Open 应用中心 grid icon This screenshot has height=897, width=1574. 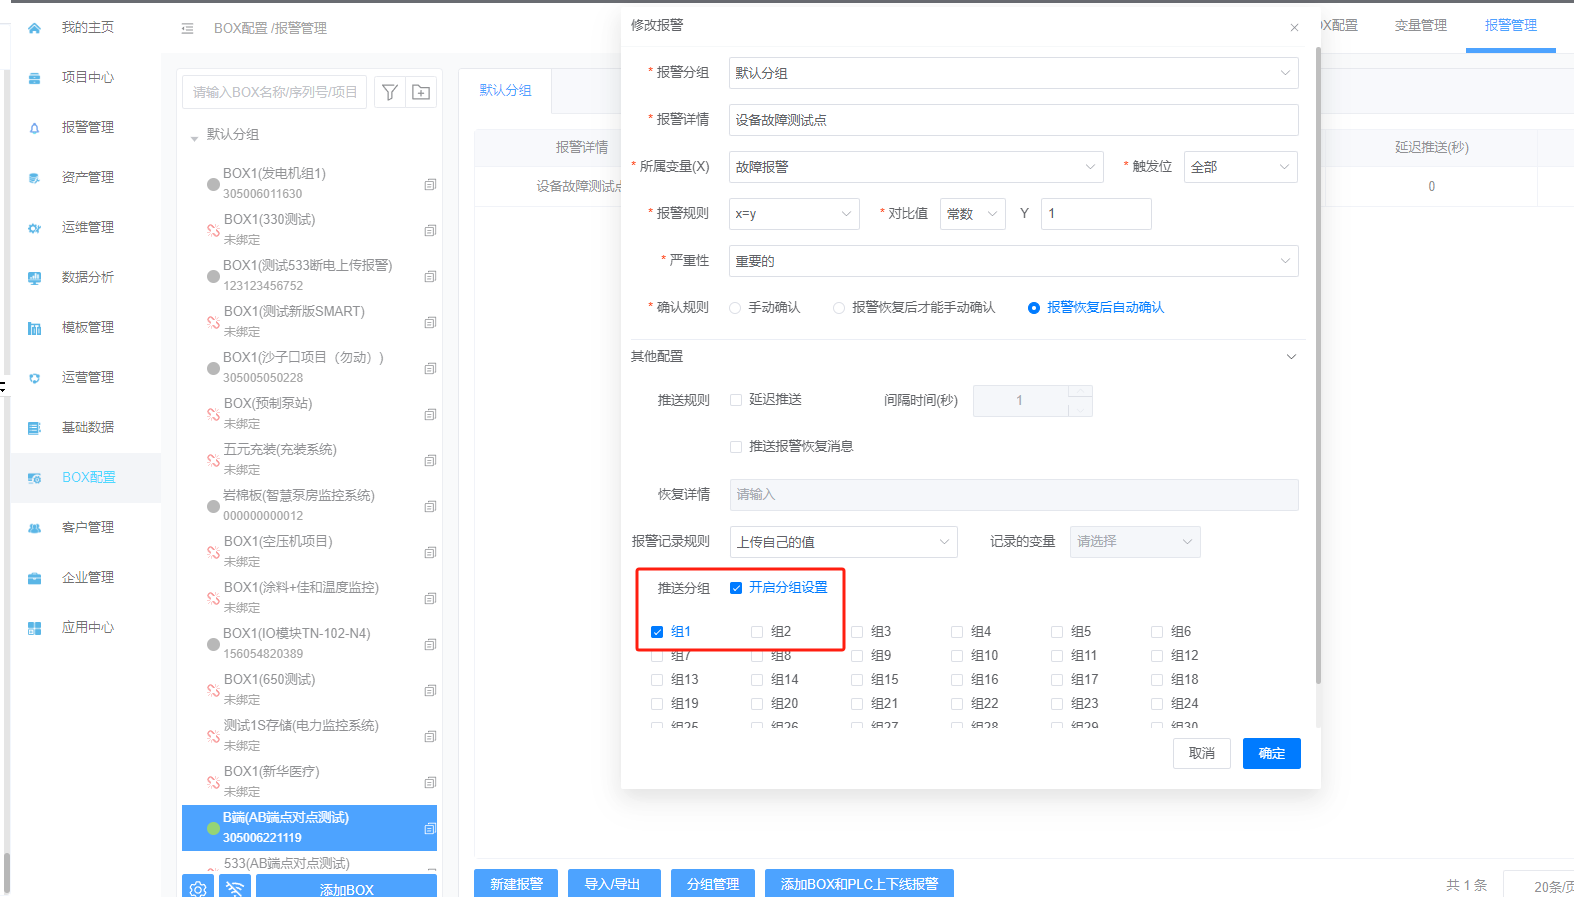(34, 628)
